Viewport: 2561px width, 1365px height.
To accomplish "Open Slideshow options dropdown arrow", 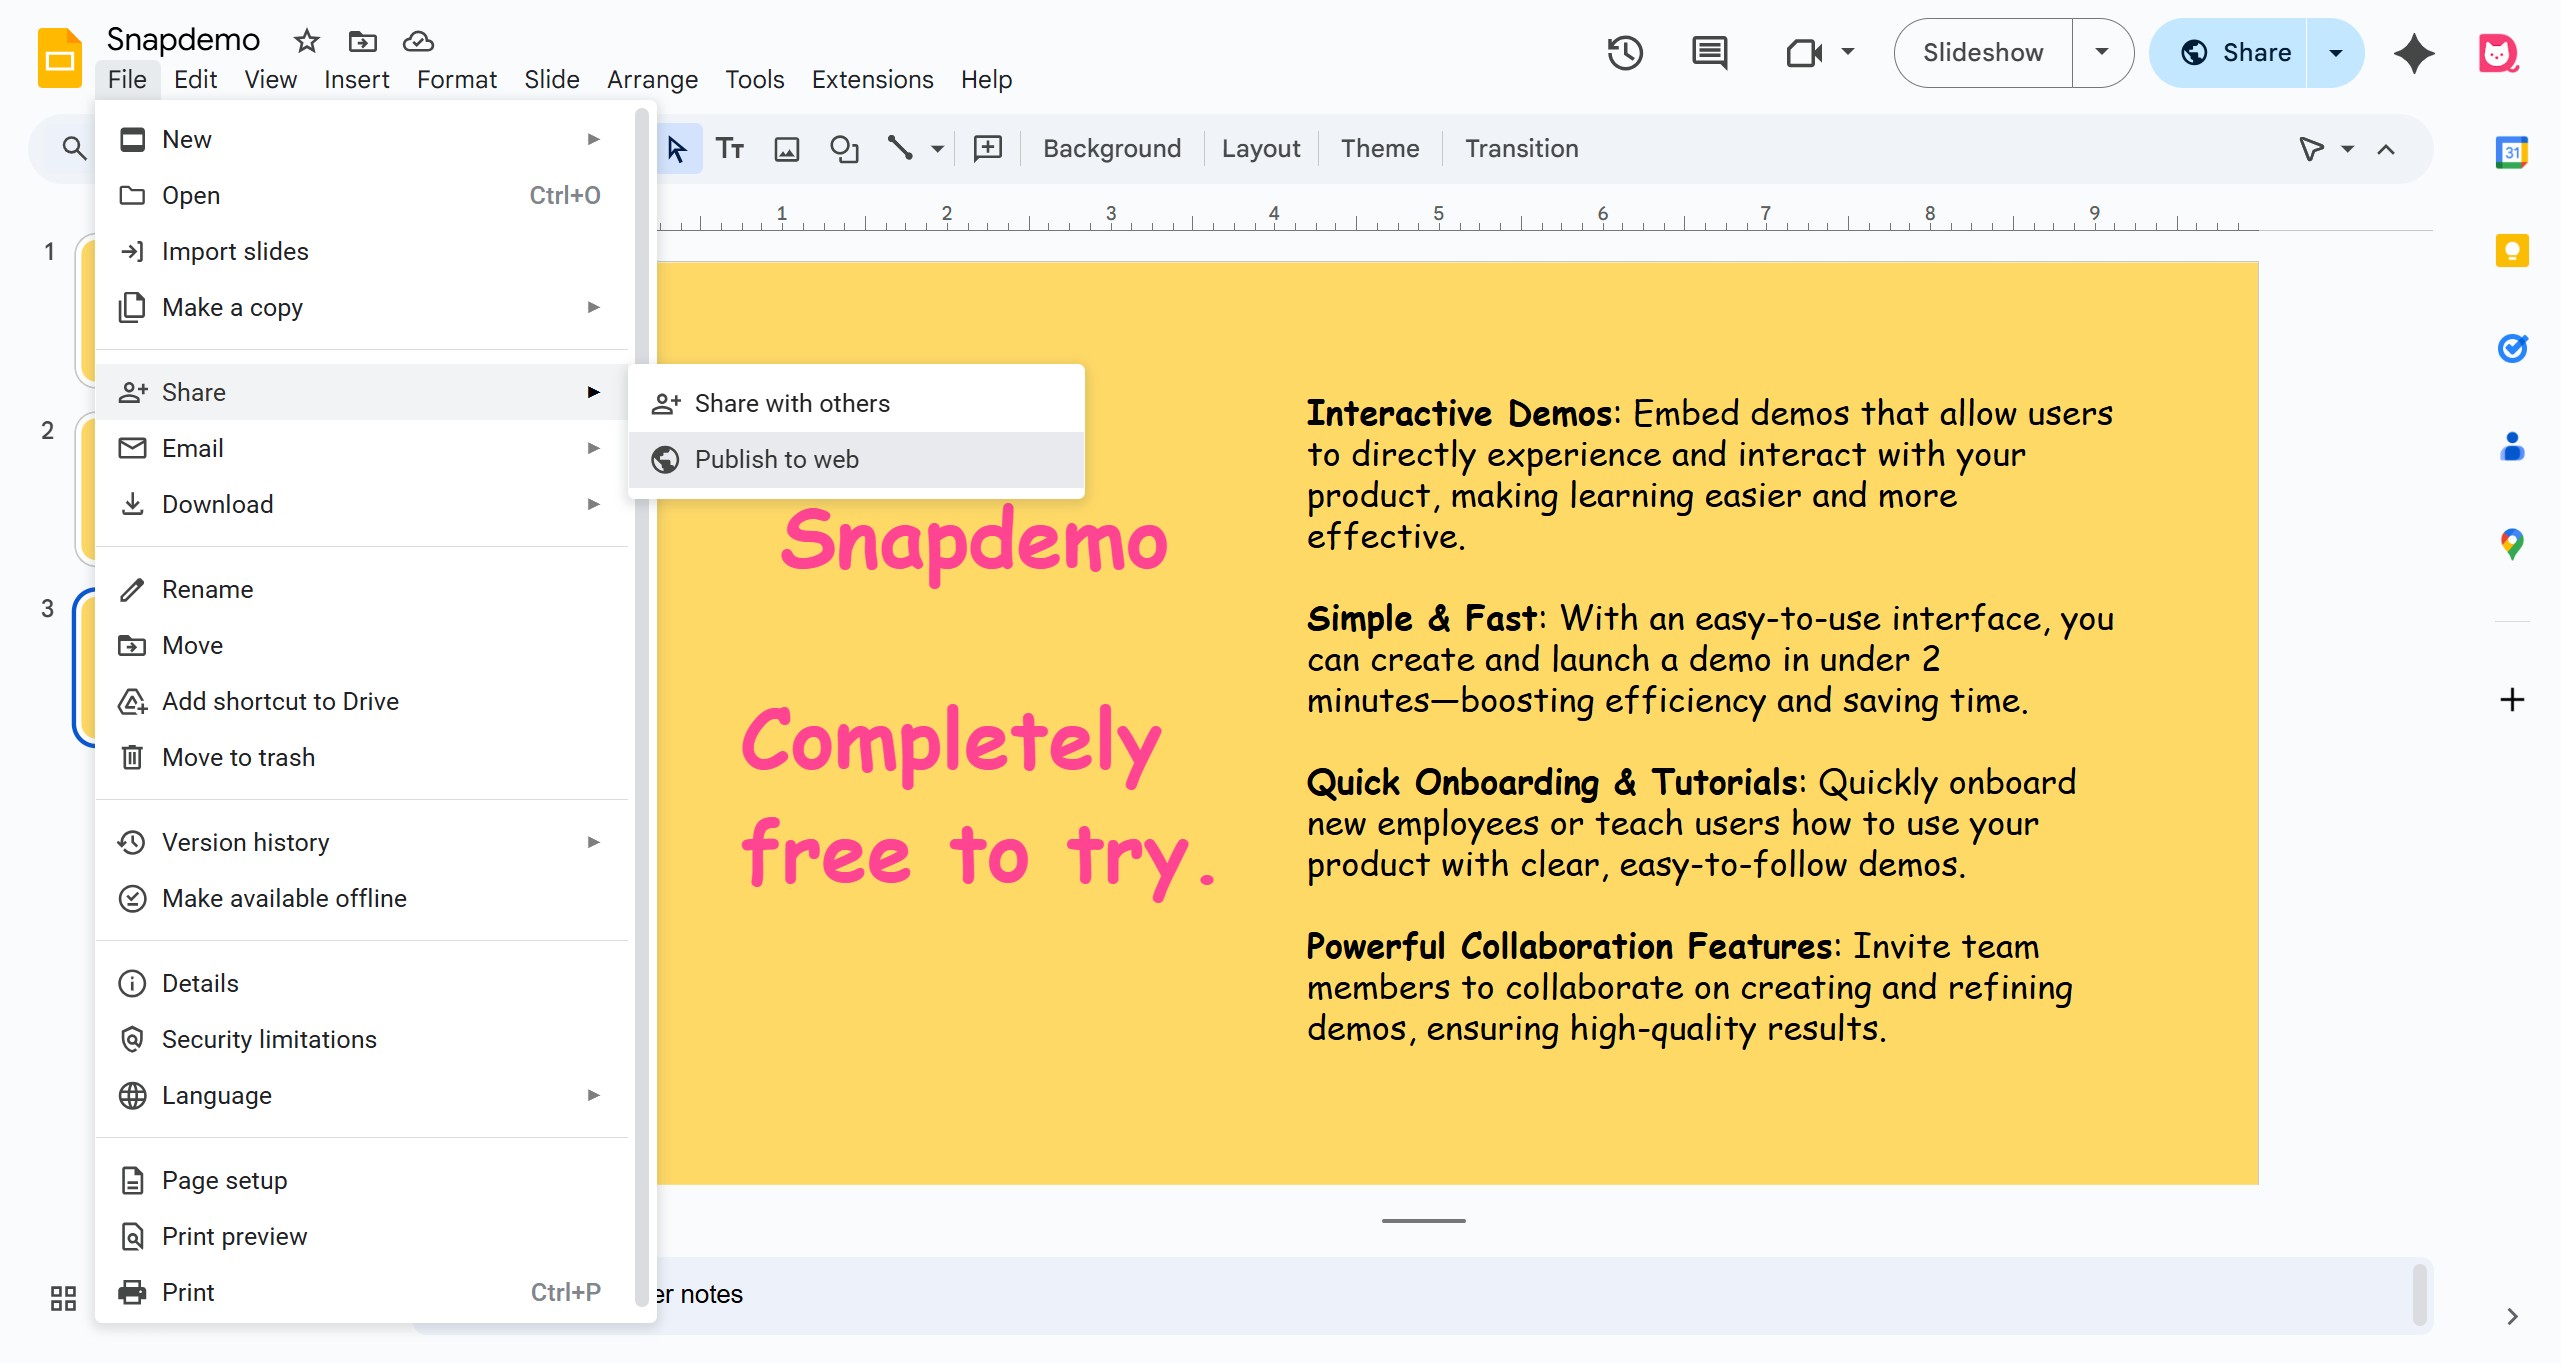I will [x=2102, y=52].
